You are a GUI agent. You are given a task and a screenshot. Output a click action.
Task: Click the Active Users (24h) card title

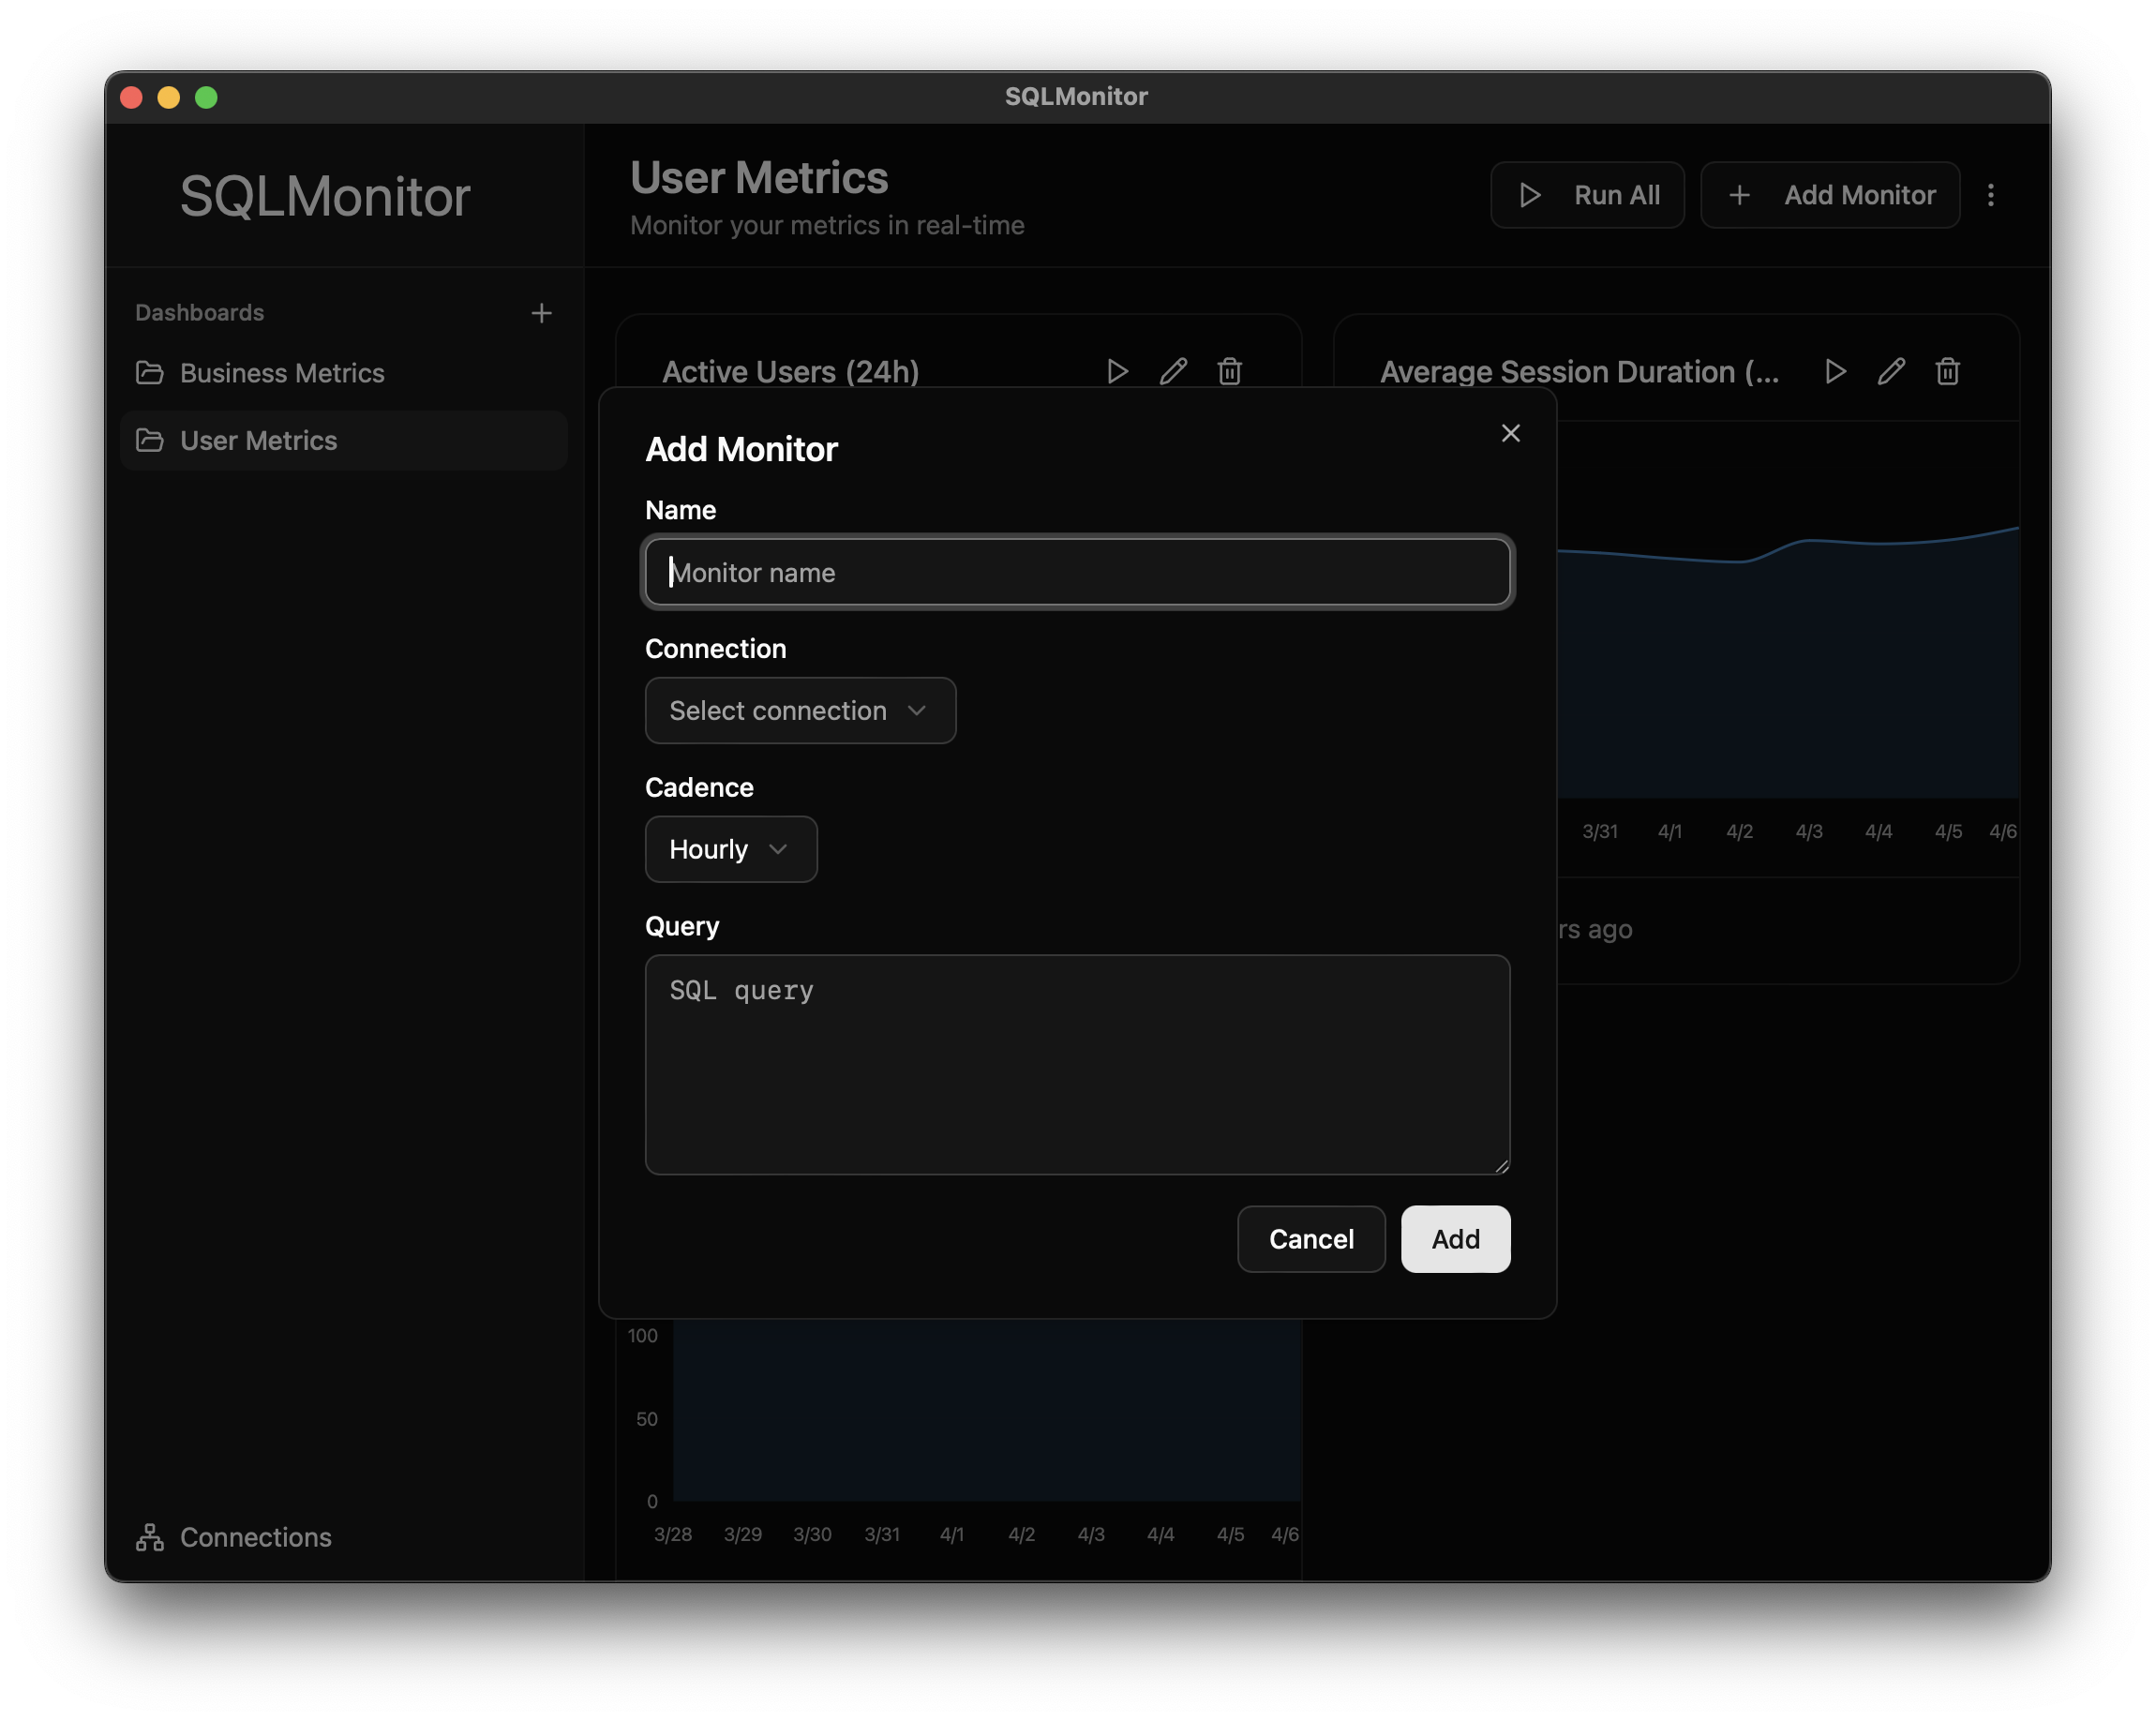click(790, 372)
